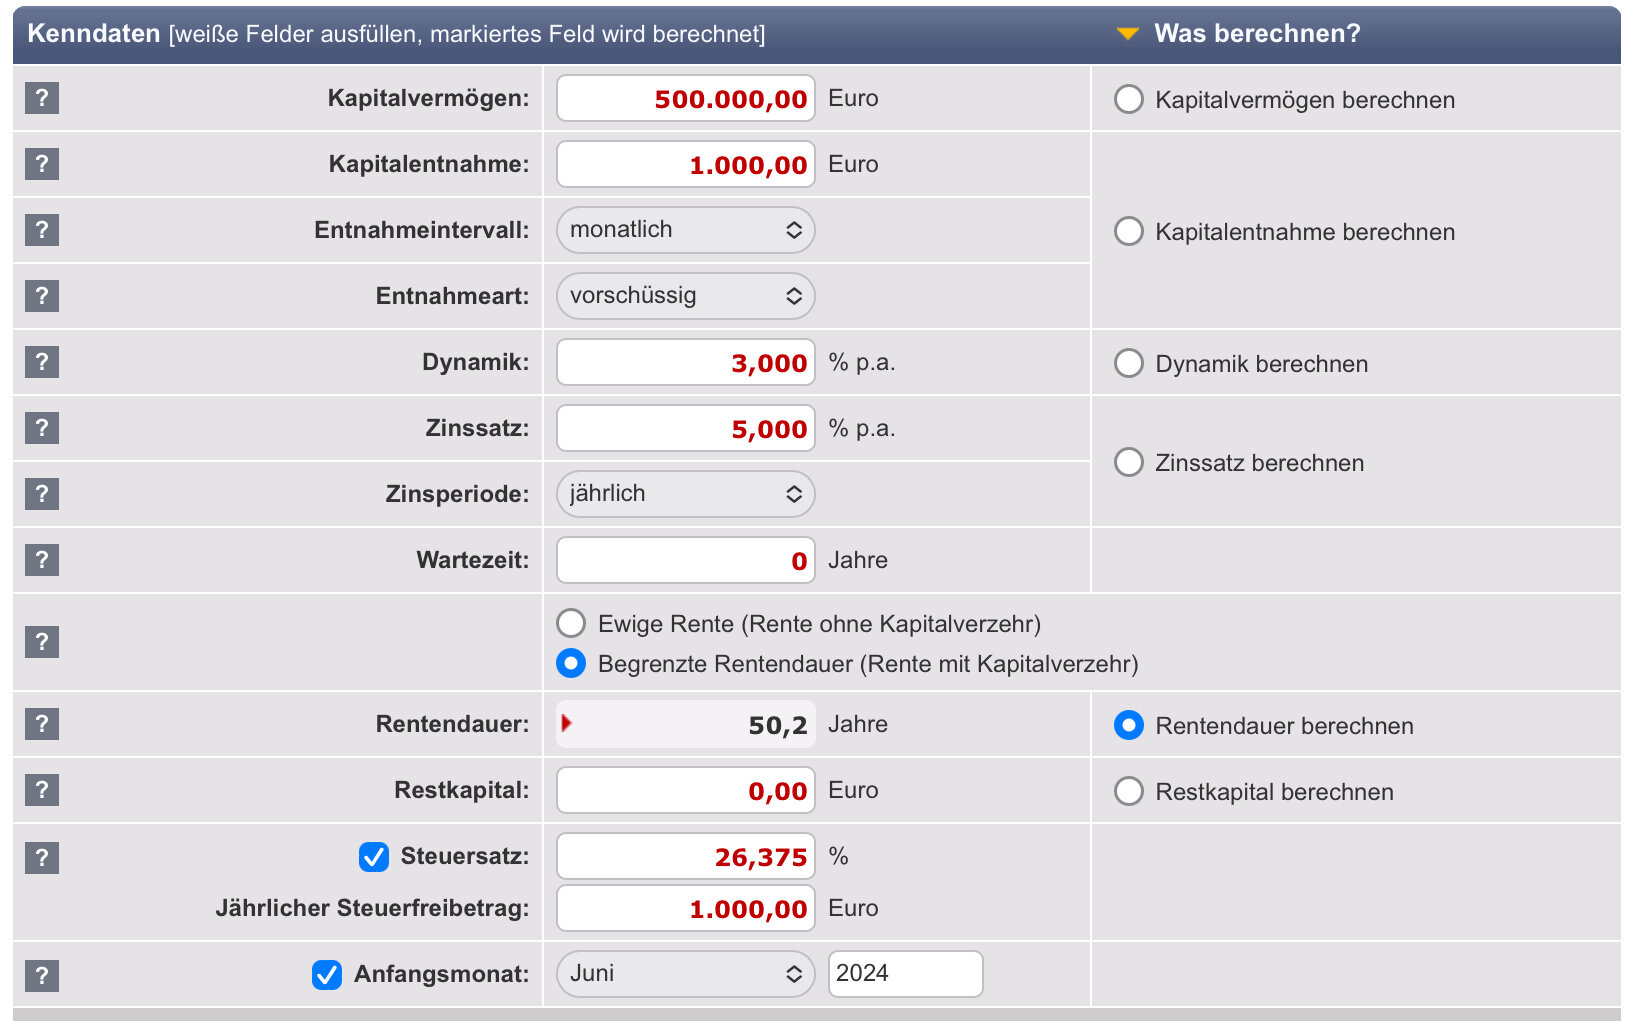Expand the Entnahmeart dropdown showing vorschüssig
Viewport: 1637px width, 1021px height.
[x=685, y=296]
